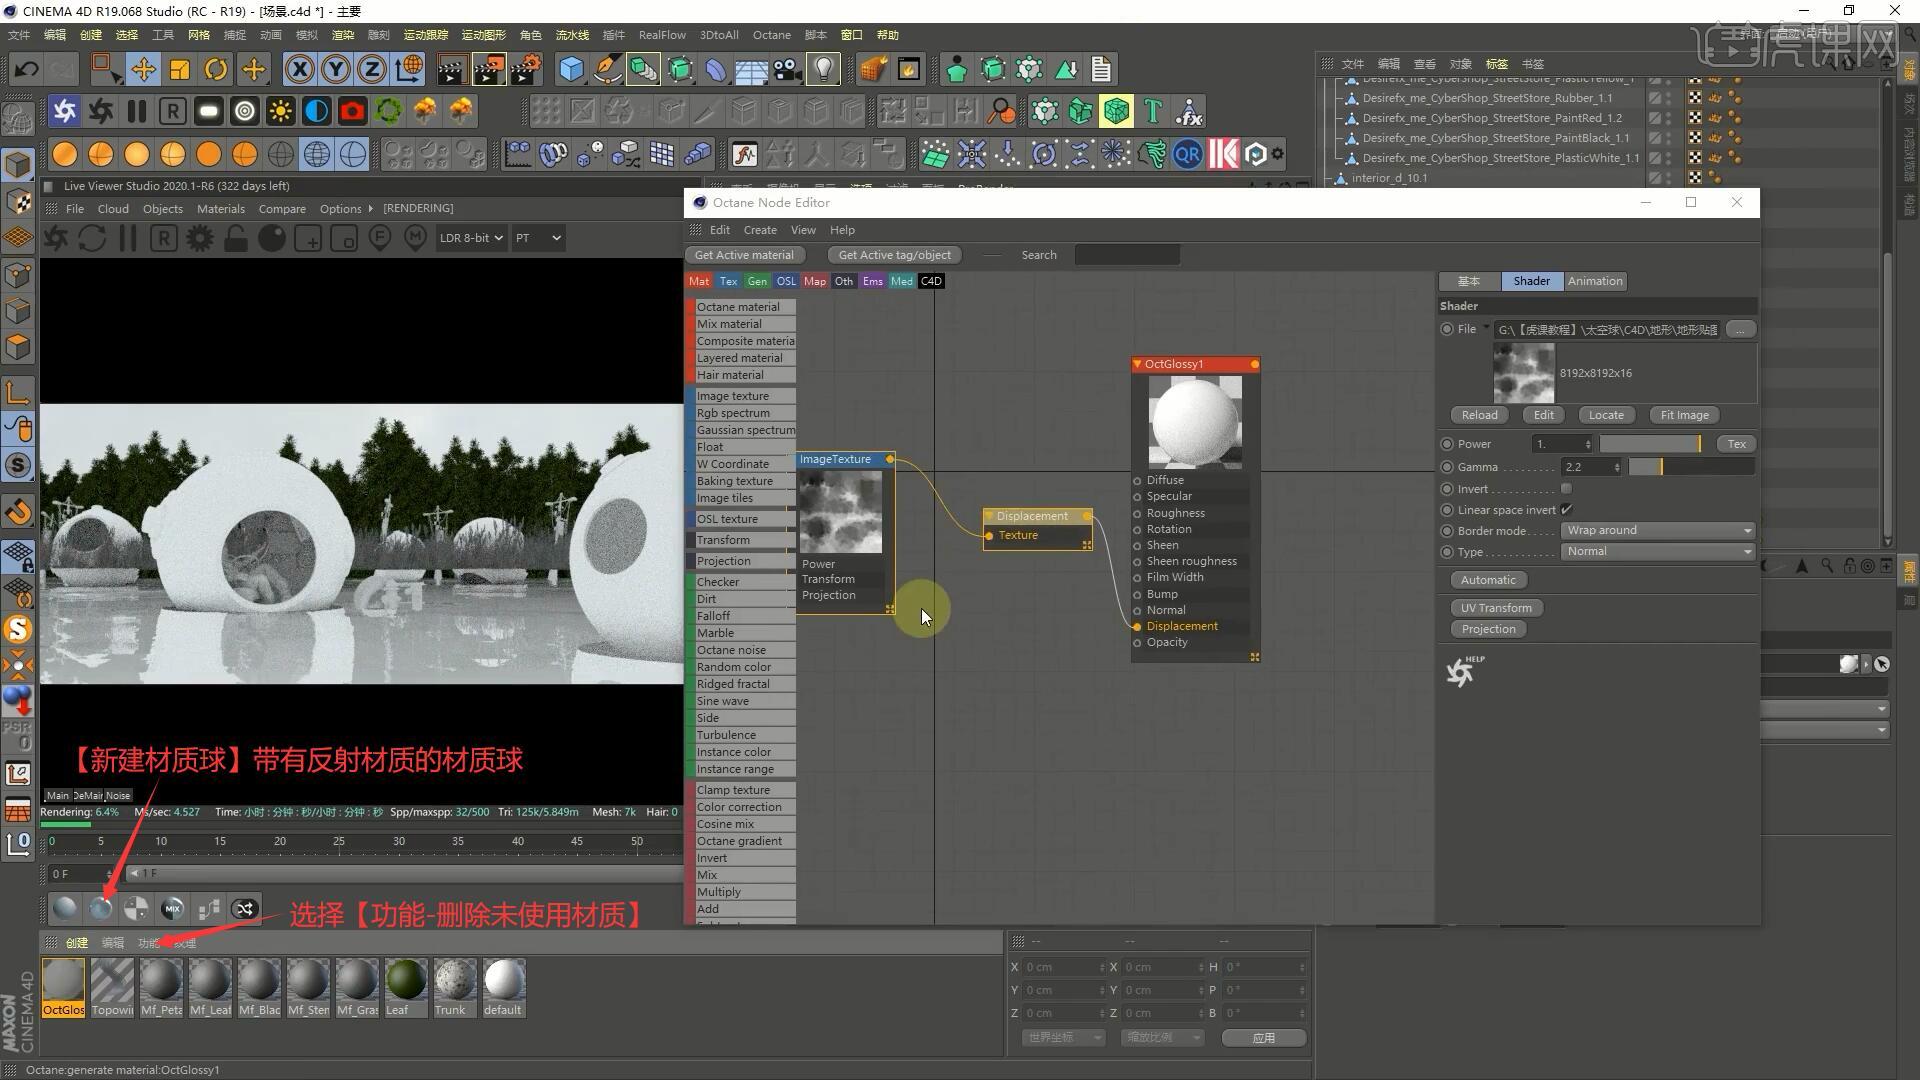1920x1080 pixels.
Task: Click the MoText T icon
Action: (1152, 111)
